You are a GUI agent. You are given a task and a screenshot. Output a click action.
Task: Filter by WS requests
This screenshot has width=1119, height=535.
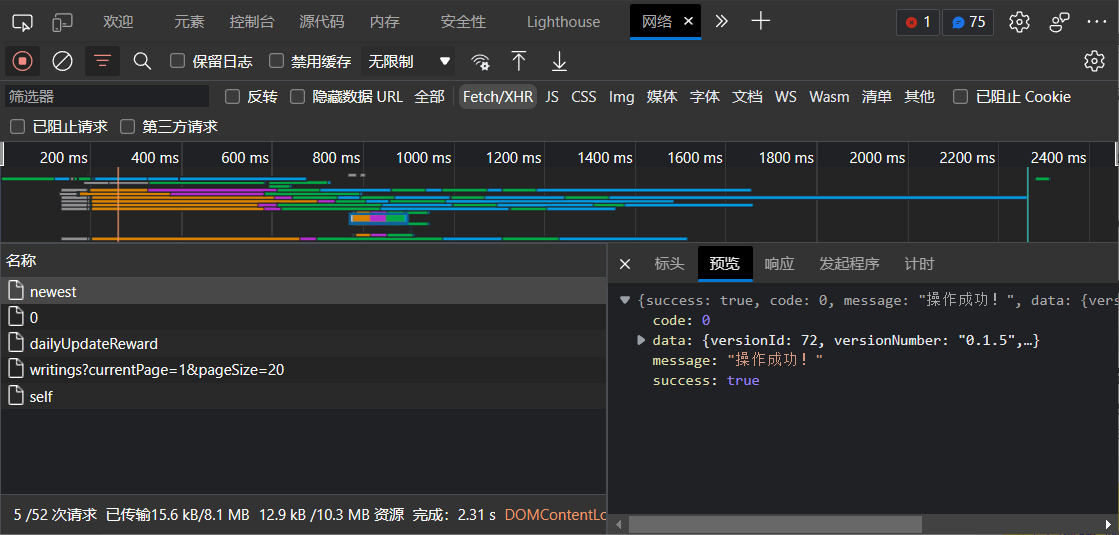tap(786, 96)
